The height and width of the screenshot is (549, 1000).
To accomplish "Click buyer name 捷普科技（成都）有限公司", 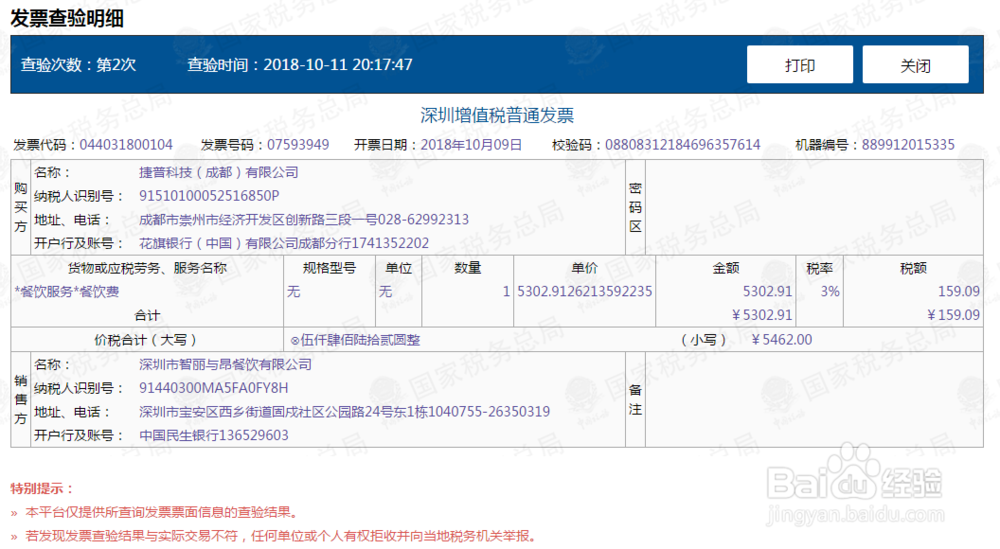I will click(x=219, y=172).
